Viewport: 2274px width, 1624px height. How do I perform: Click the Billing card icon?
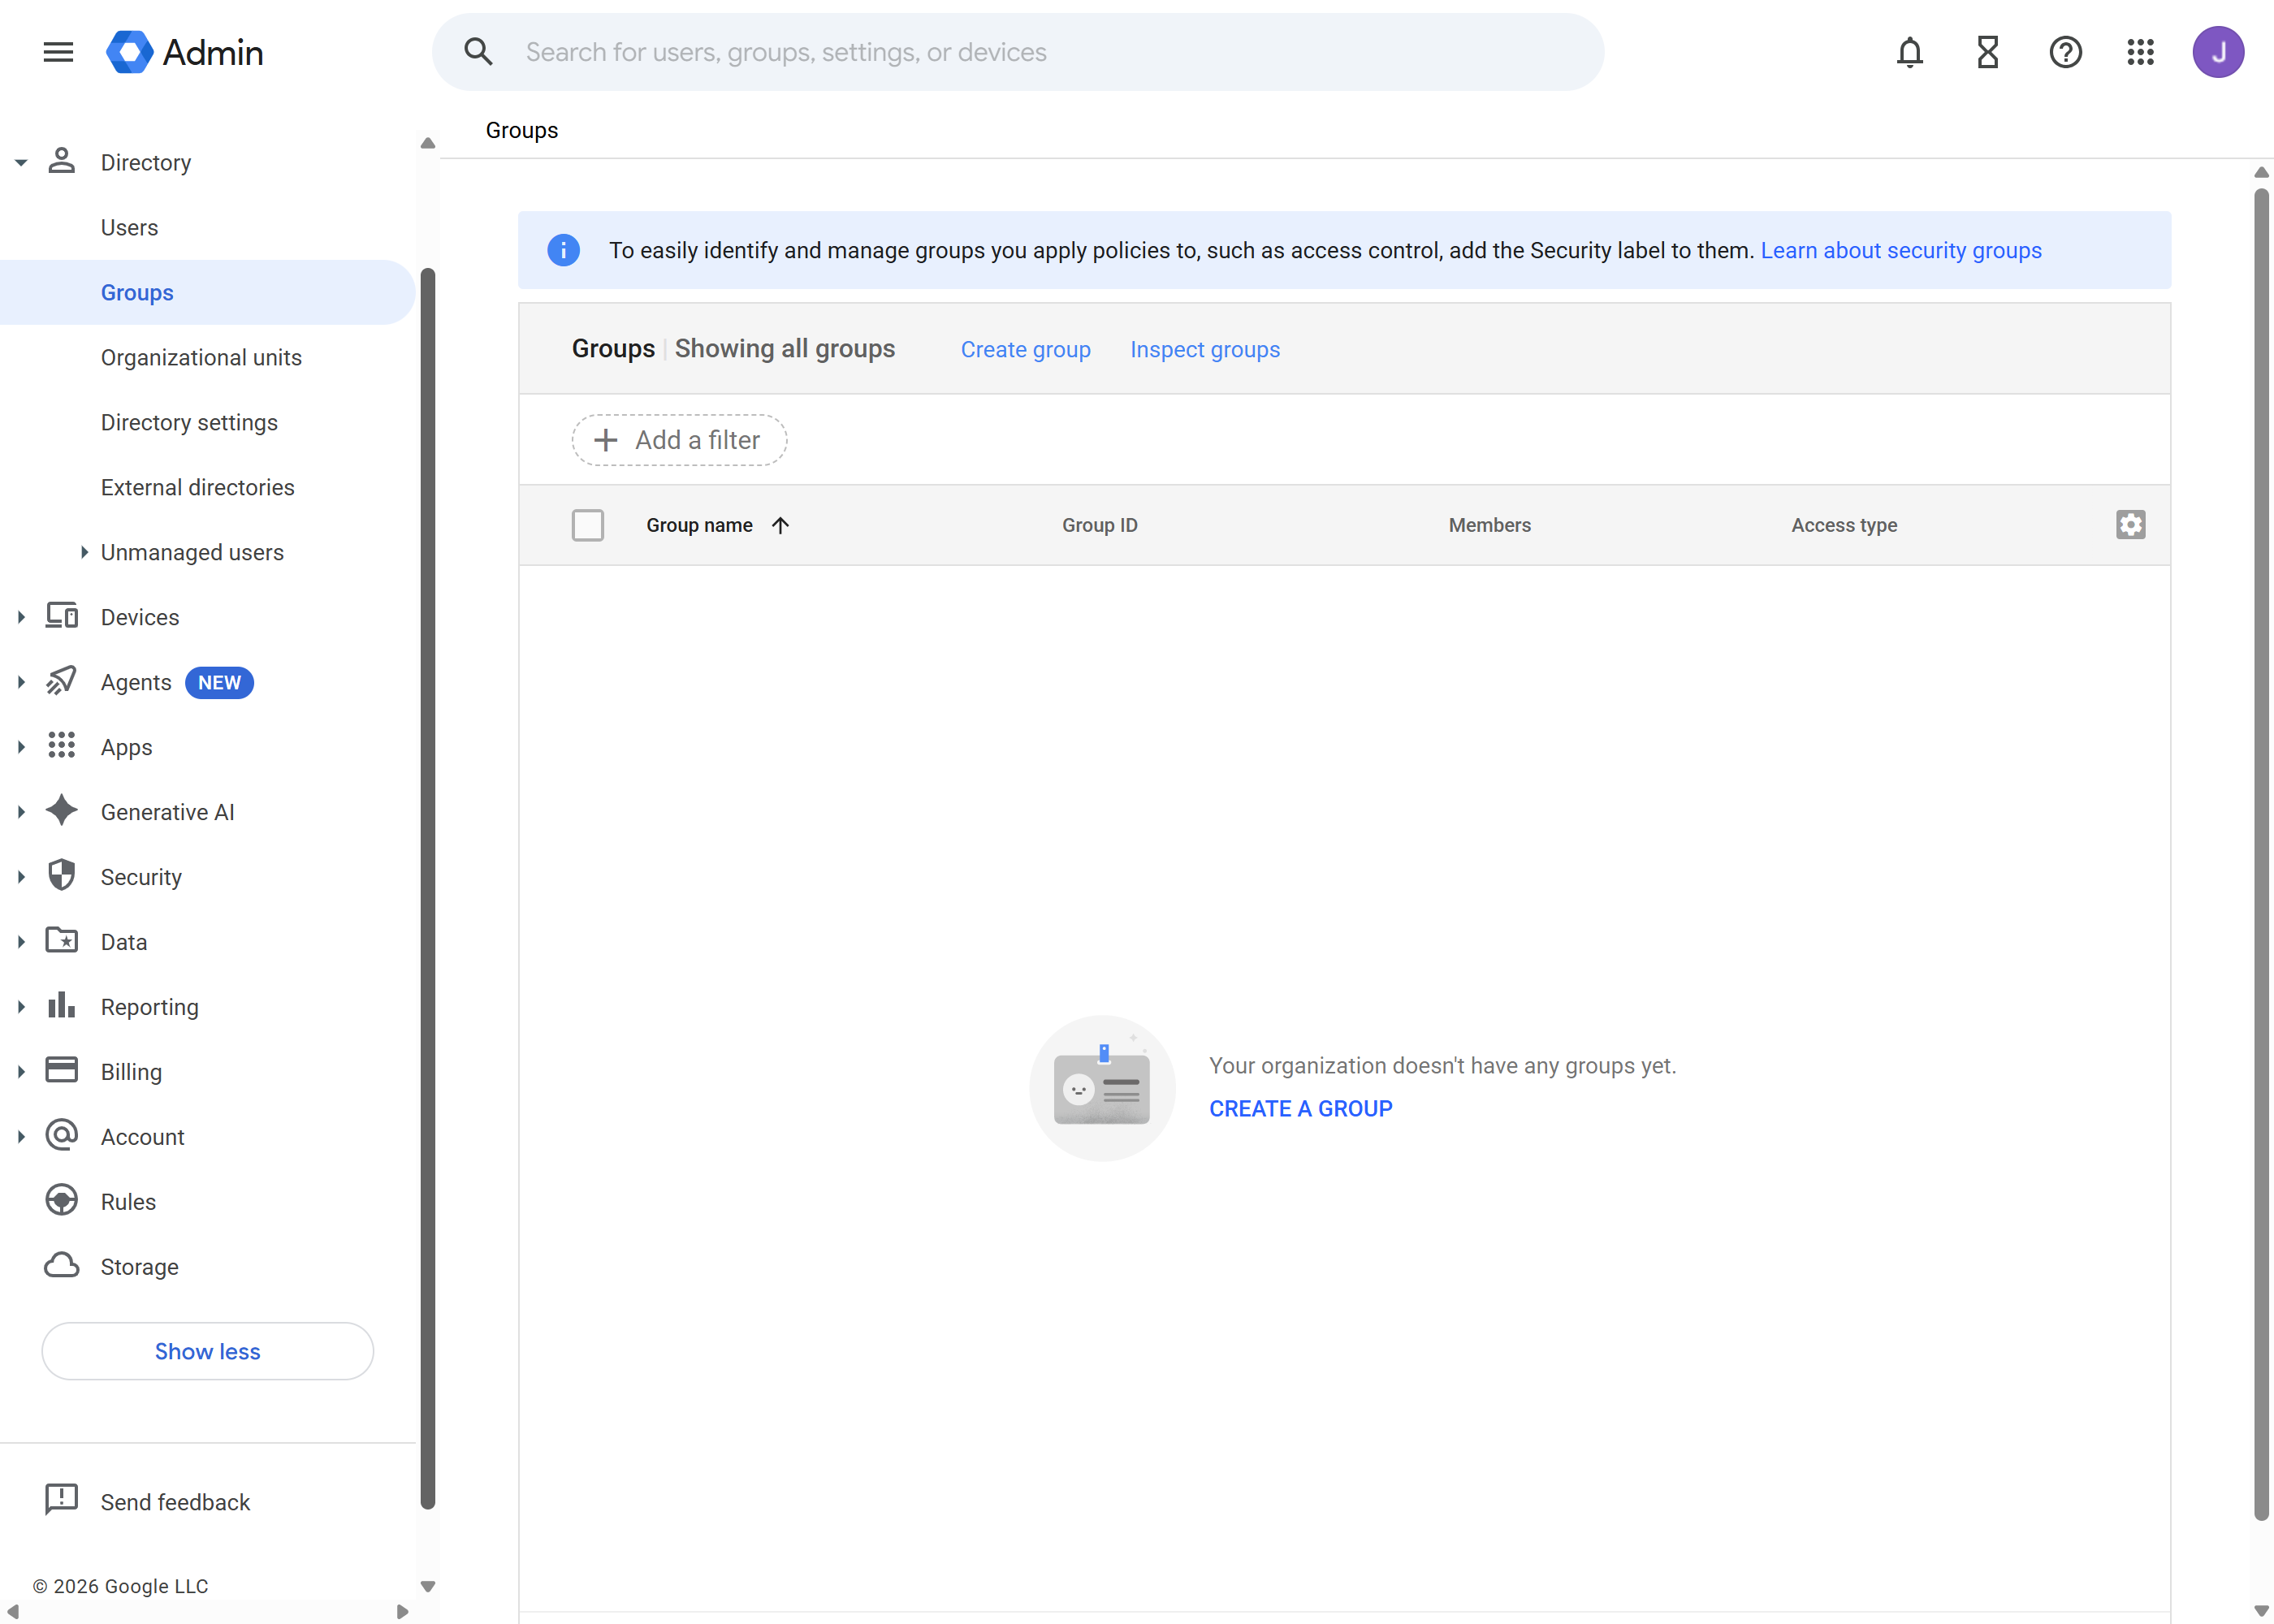pos(62,1071)
